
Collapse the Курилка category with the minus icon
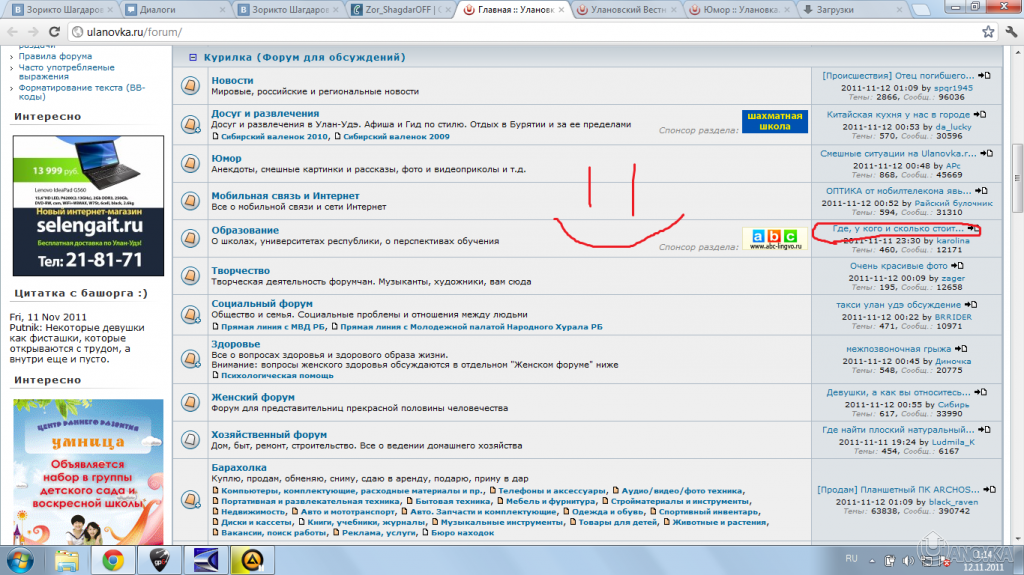click(x=193, y=58)
